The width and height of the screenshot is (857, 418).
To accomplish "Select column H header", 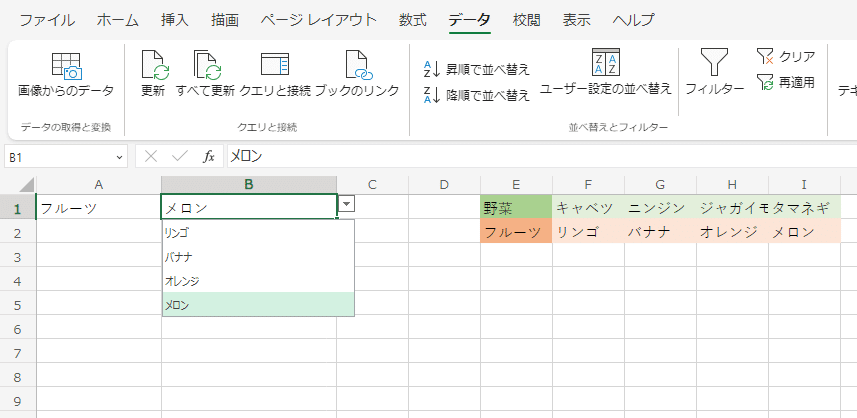I will (732, 185).
